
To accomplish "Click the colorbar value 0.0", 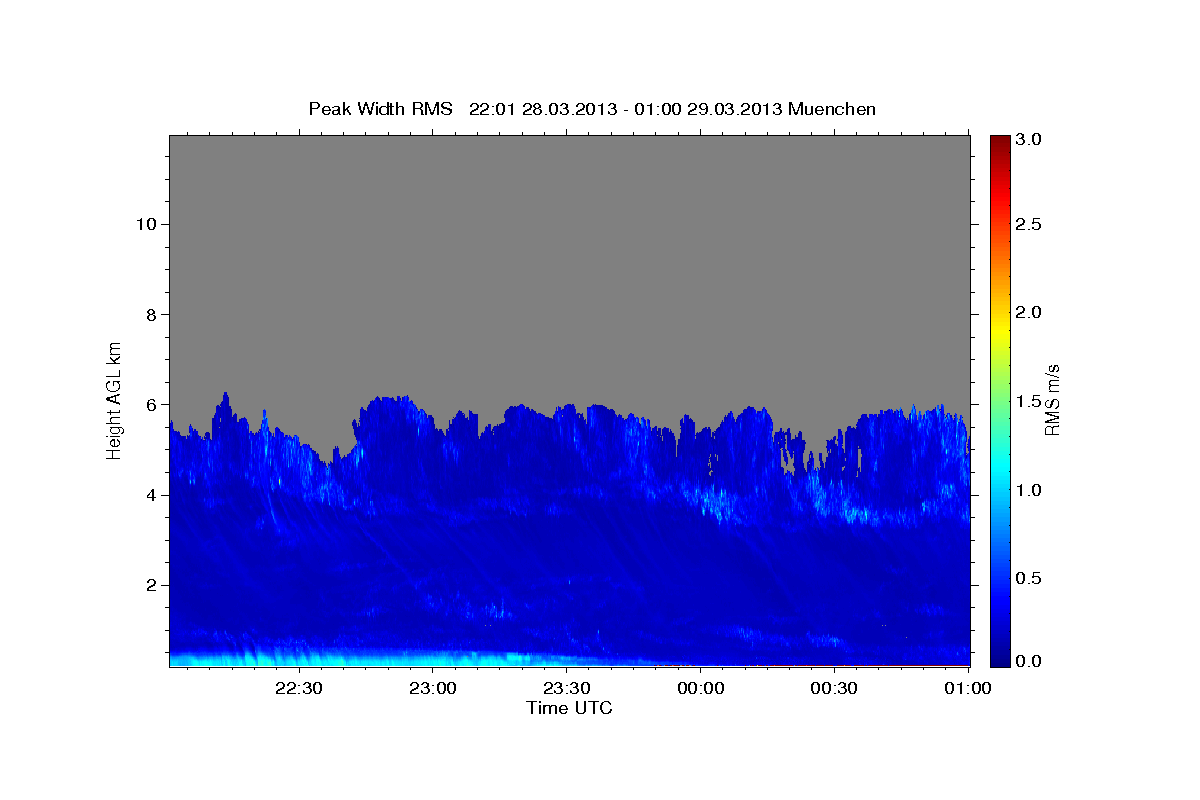I will tap(1030, 661).
